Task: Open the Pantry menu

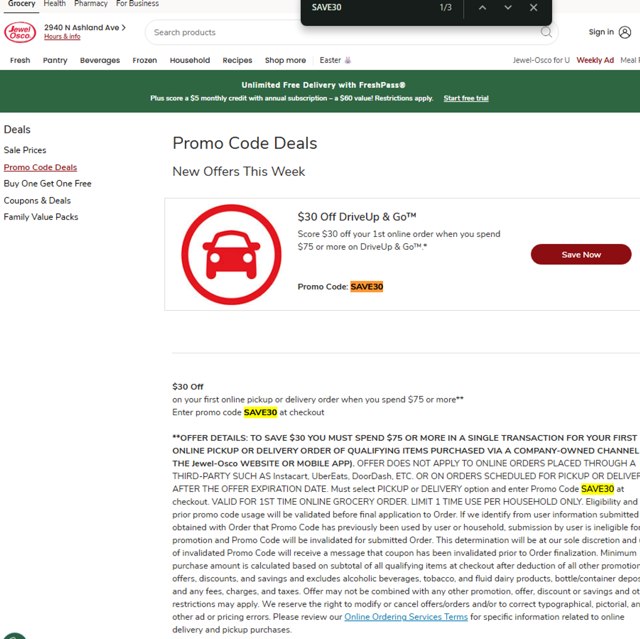Action: click(x=55, y=60)
